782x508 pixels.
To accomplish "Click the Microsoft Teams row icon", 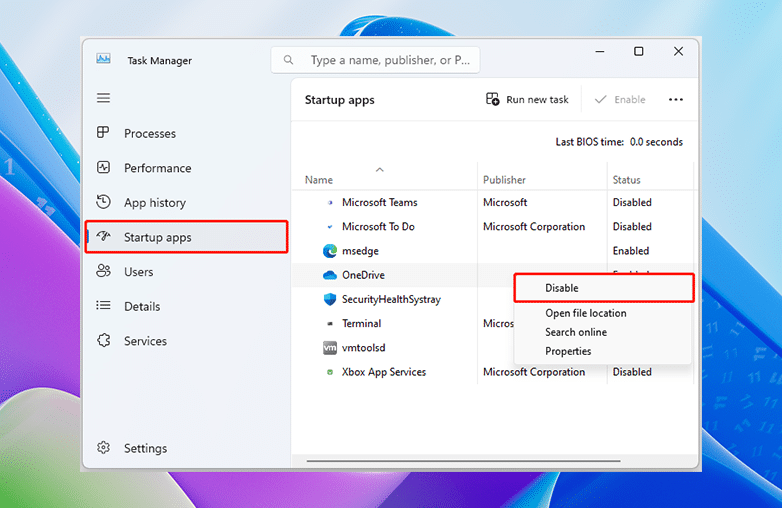I will [x=330, y=202].
